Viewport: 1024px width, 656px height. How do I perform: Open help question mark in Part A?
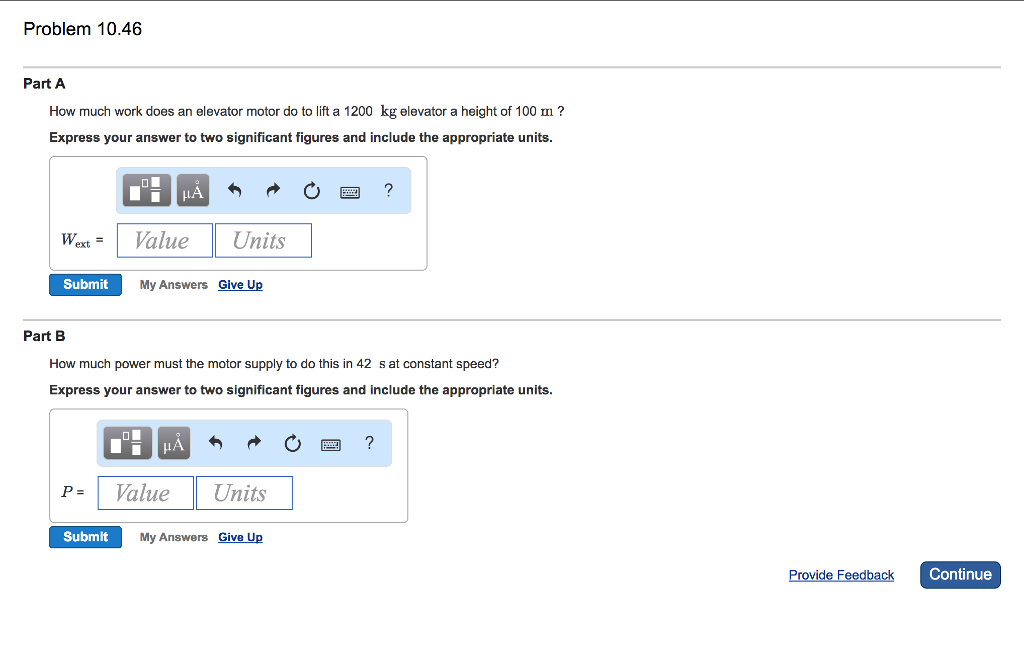click(388, 189)
